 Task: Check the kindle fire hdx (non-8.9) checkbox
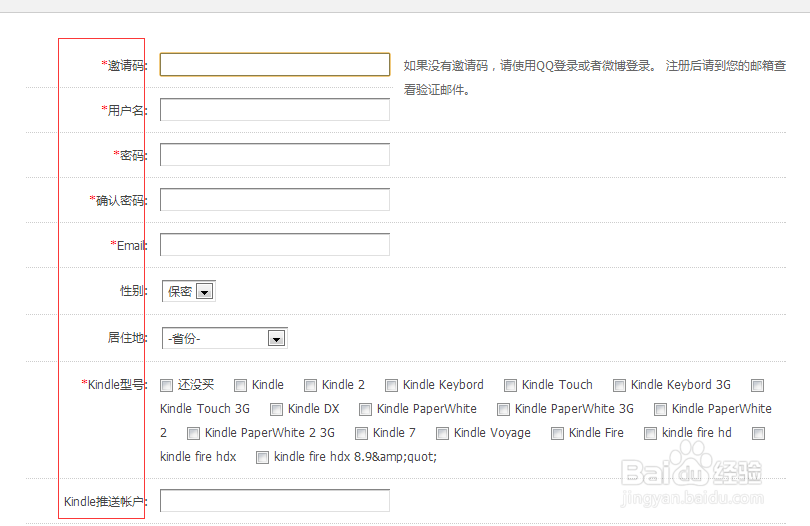pyautogui.click(x=758, y=433)
